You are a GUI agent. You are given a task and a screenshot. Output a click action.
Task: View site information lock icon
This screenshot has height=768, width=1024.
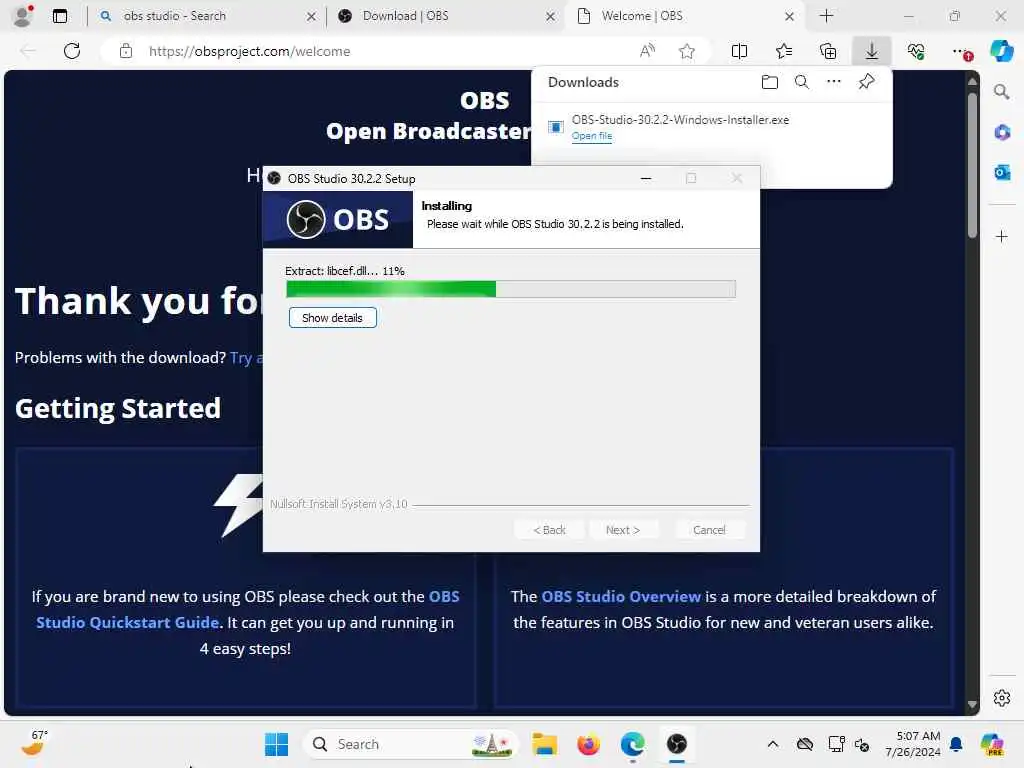pos(126,51)
